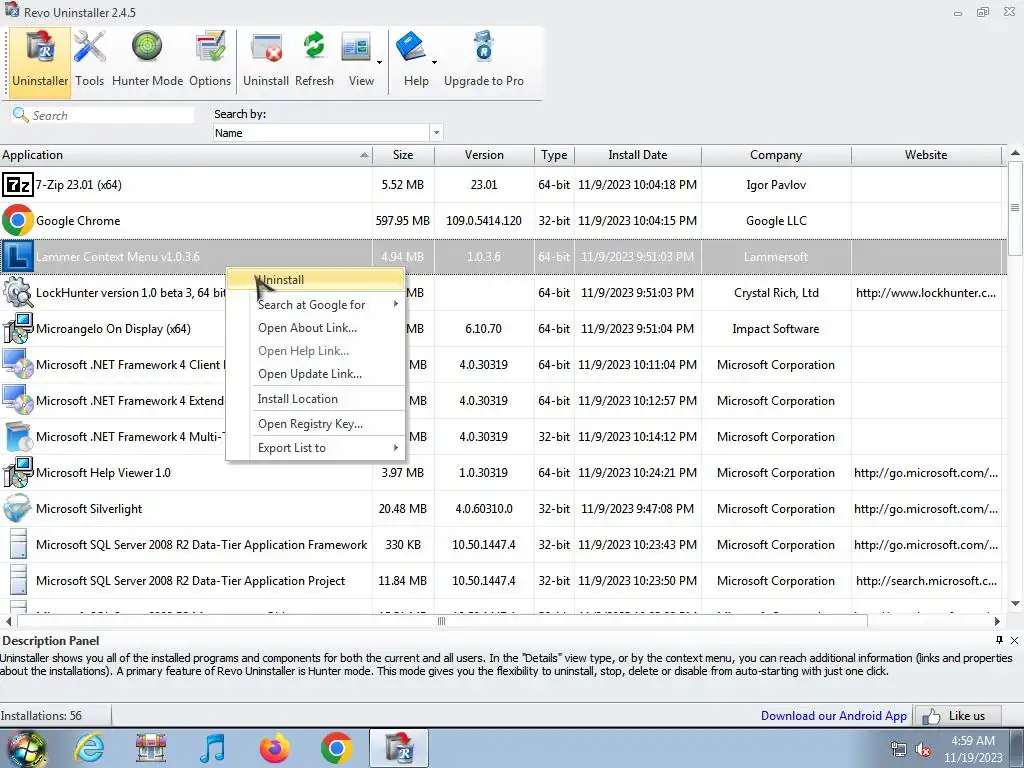1024x768 pixels.
Task: Click the Like us thumbs-up icon
Action: coord(931,716)
